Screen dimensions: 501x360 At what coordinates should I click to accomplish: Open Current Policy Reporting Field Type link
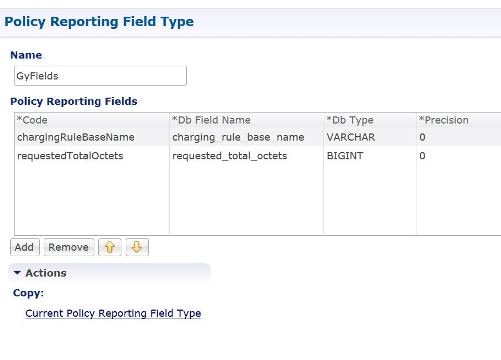tap(113, 313)
